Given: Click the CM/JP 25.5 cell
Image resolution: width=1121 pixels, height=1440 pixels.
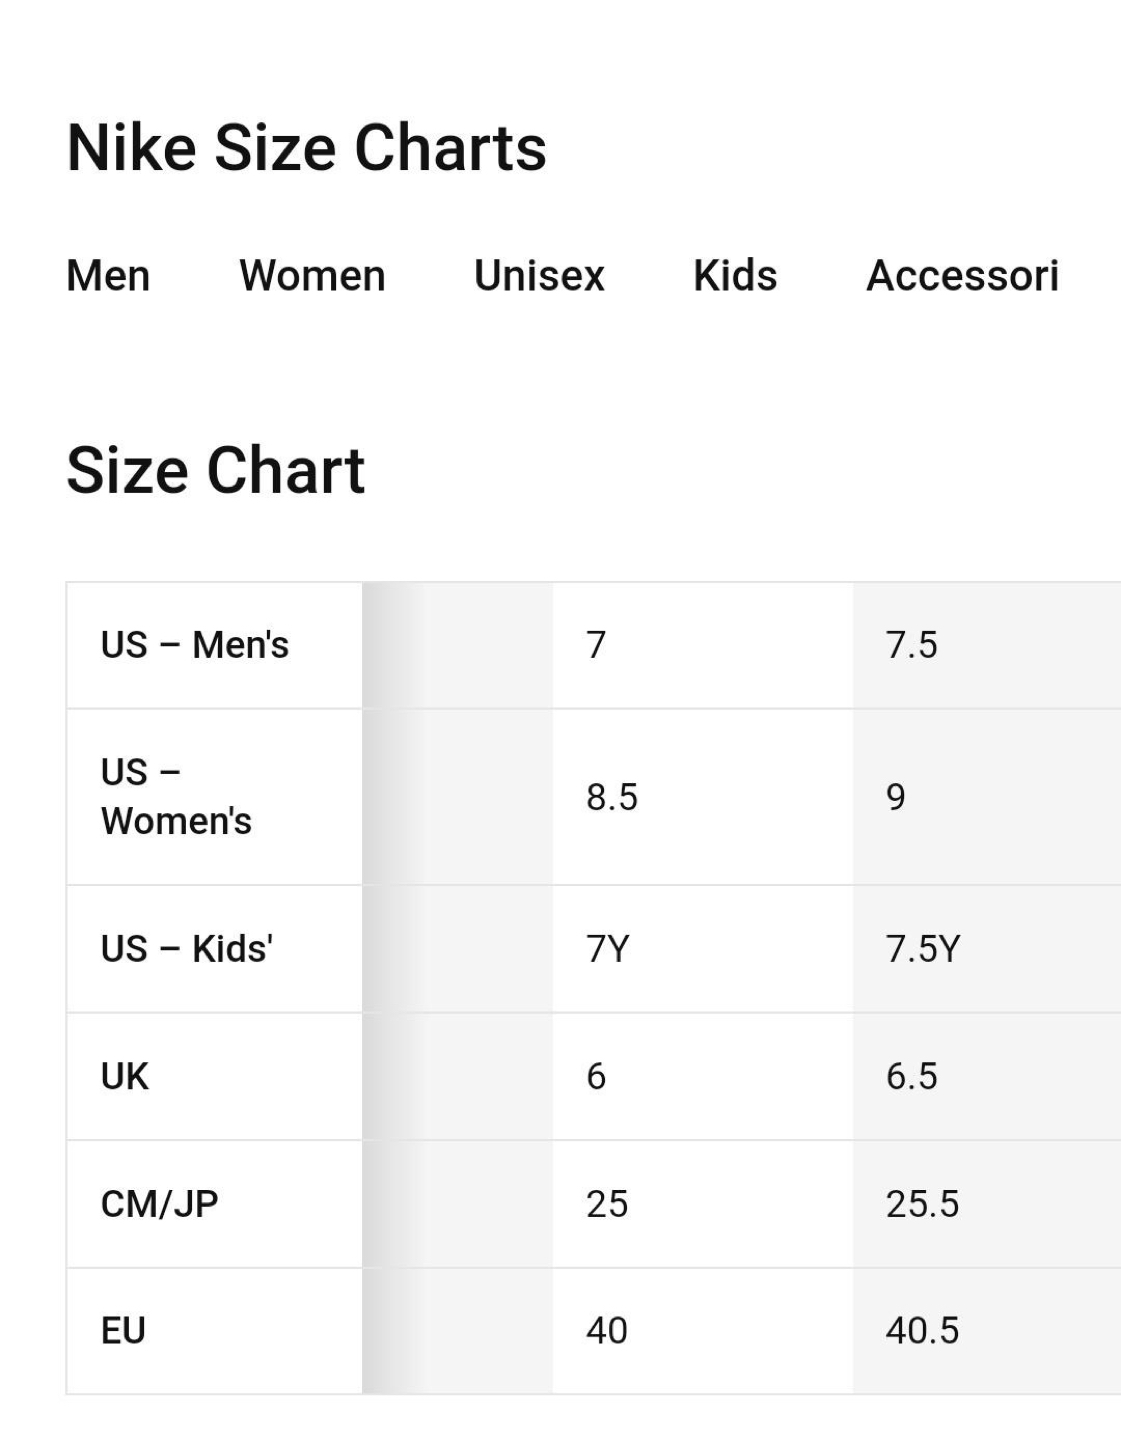Looking at the screenshot, I should pyautogui.click(x=922, y=1204).
